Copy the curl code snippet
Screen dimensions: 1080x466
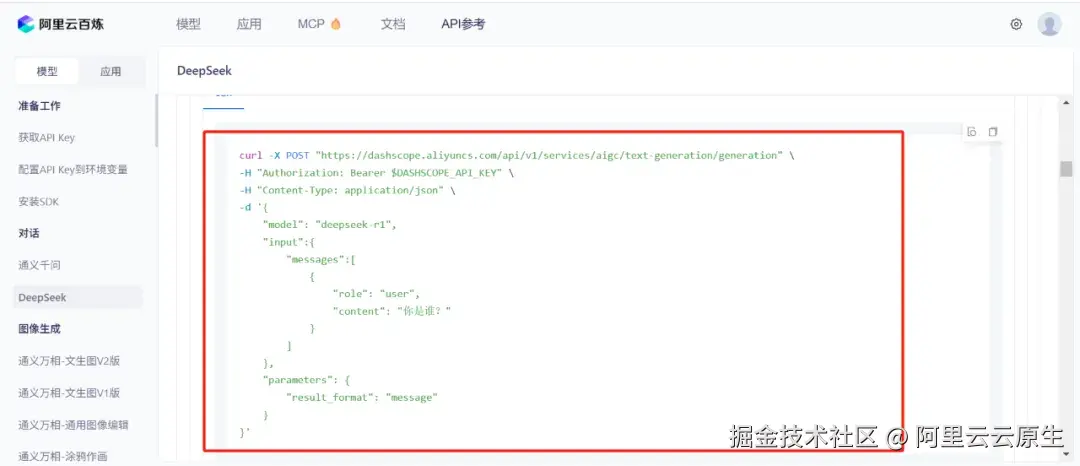click(993, 131)
